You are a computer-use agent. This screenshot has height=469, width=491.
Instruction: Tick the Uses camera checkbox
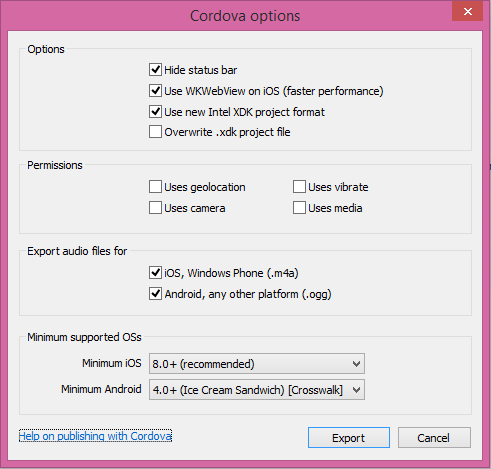[x=155, y=208]
